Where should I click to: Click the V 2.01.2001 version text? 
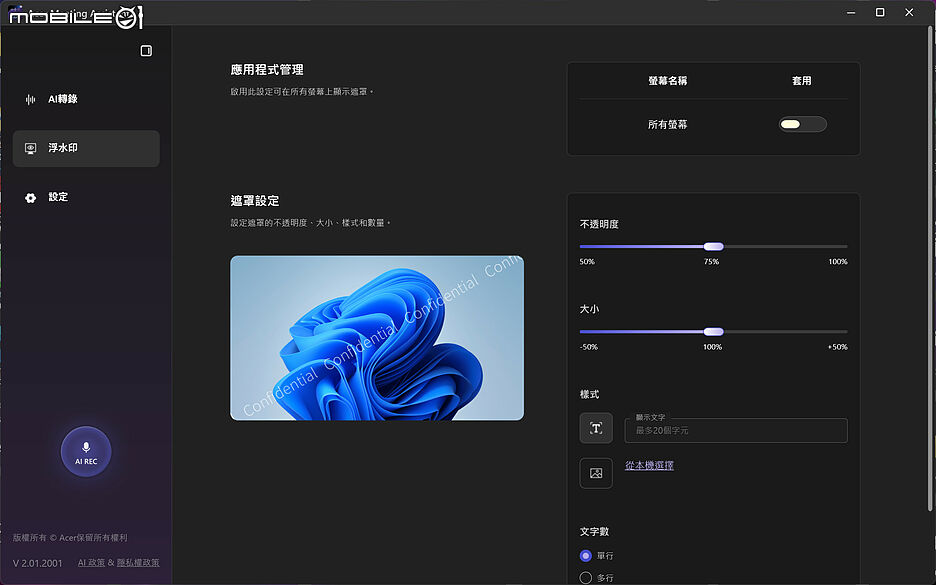(x=38, y=563)
